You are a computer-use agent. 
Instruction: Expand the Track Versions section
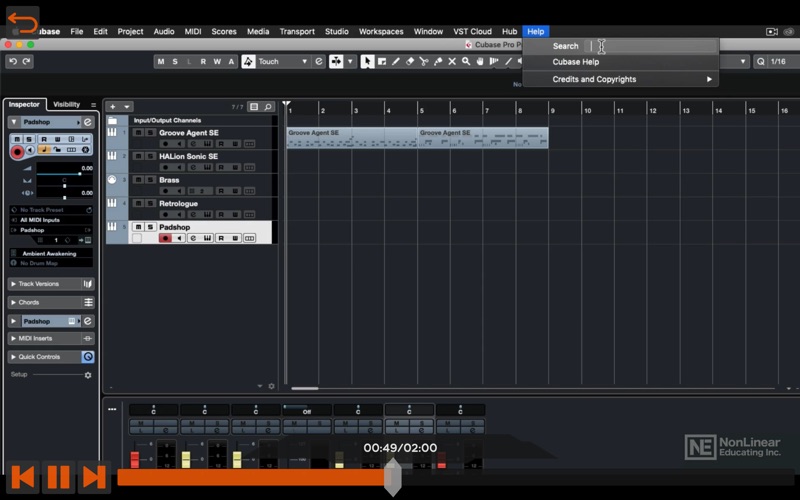pyautogui.click(x=13, y=284)
